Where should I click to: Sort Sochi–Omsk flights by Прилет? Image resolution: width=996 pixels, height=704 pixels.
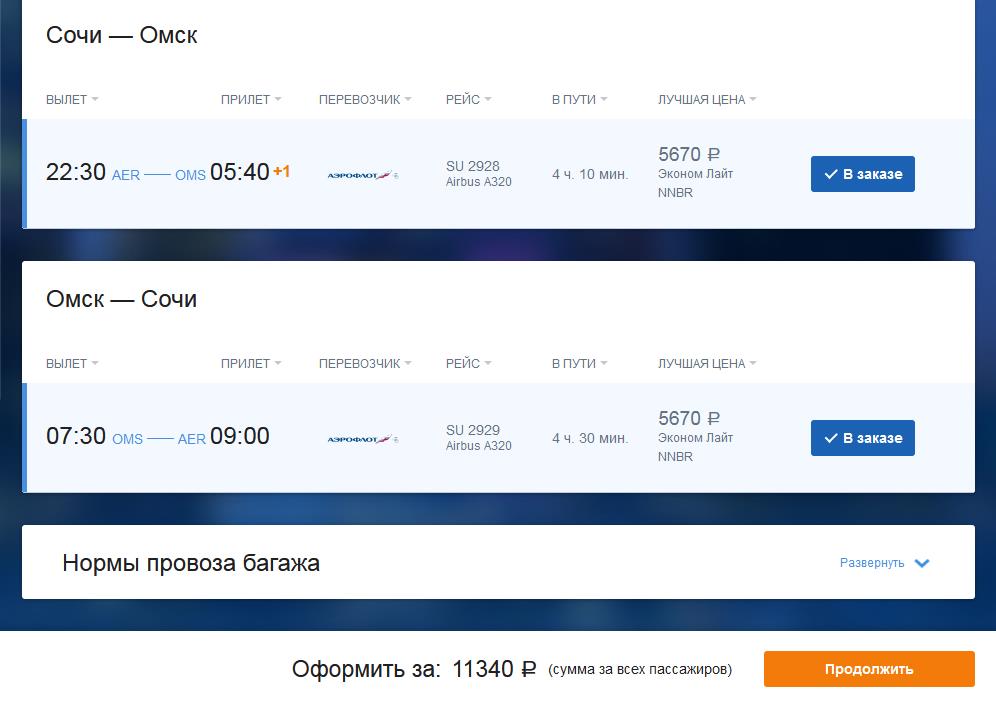[251, 100]
